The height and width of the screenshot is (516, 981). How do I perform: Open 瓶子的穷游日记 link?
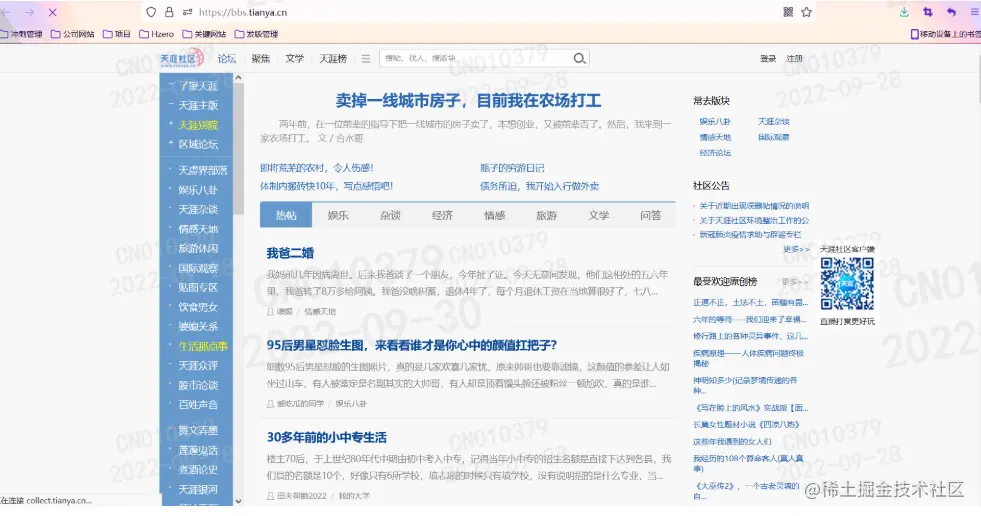[512, 168]
